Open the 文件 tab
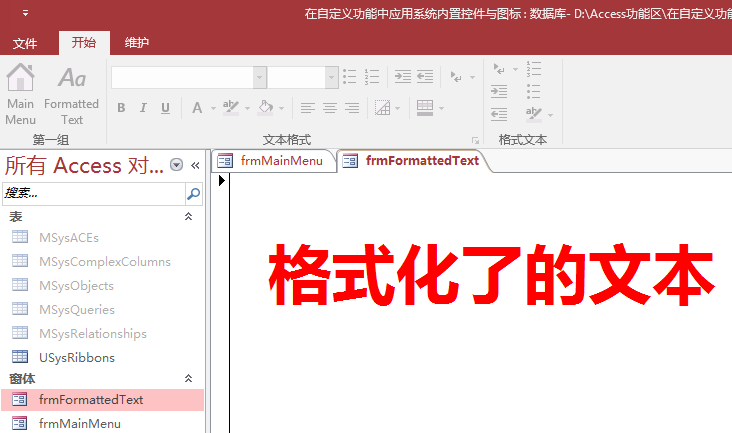The image size is (732, 433). 25,43
